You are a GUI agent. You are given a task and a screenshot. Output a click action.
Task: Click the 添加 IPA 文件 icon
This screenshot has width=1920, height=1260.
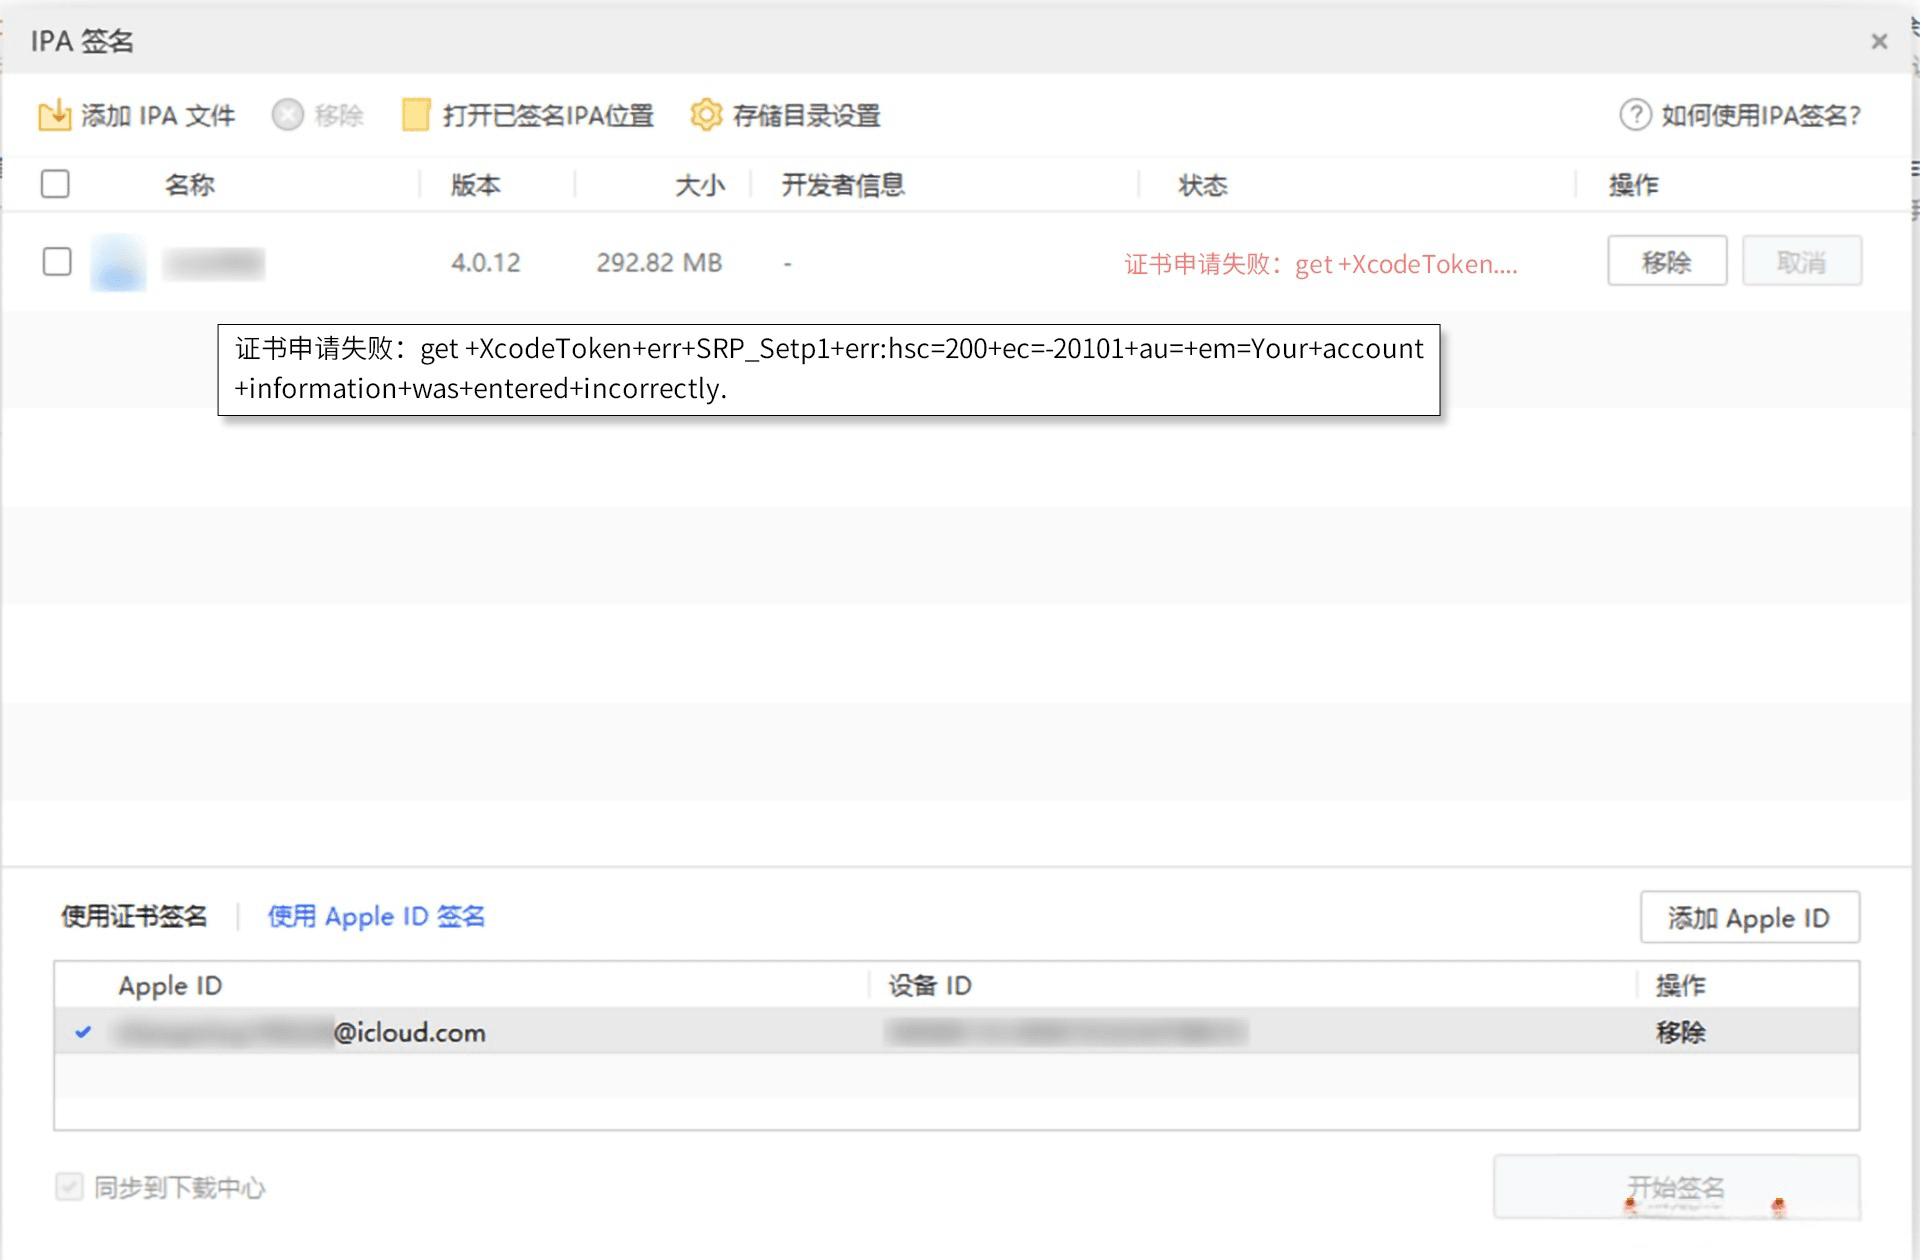(57, 114)
